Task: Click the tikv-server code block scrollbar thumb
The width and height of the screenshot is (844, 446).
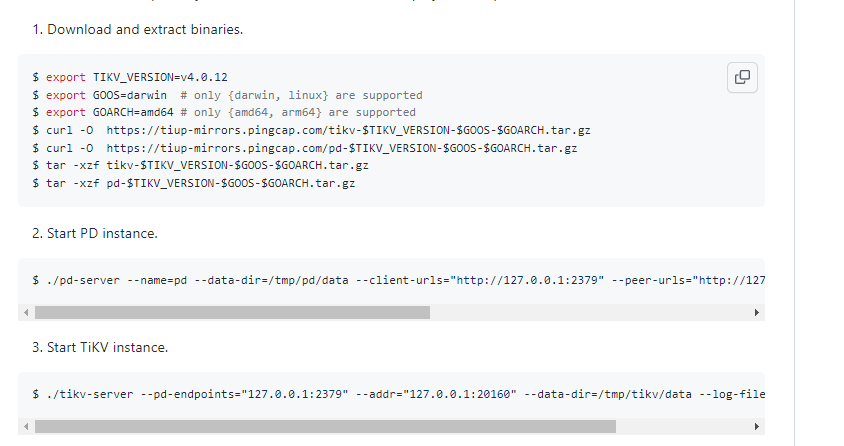Action: tap(325, 427)
